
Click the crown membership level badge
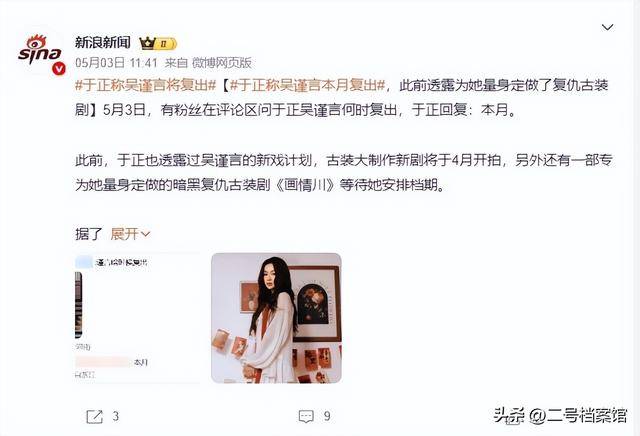(x=158, y=43)
